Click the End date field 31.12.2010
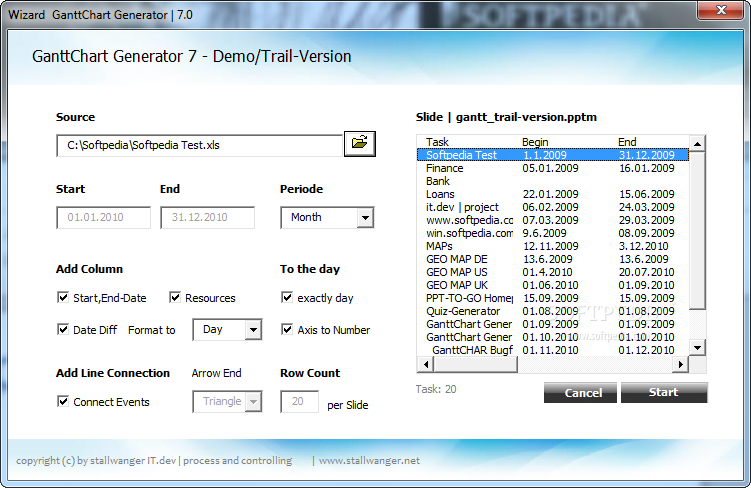Screen dimensions: 751x488 pyautogui.click(x=207, y=217)
